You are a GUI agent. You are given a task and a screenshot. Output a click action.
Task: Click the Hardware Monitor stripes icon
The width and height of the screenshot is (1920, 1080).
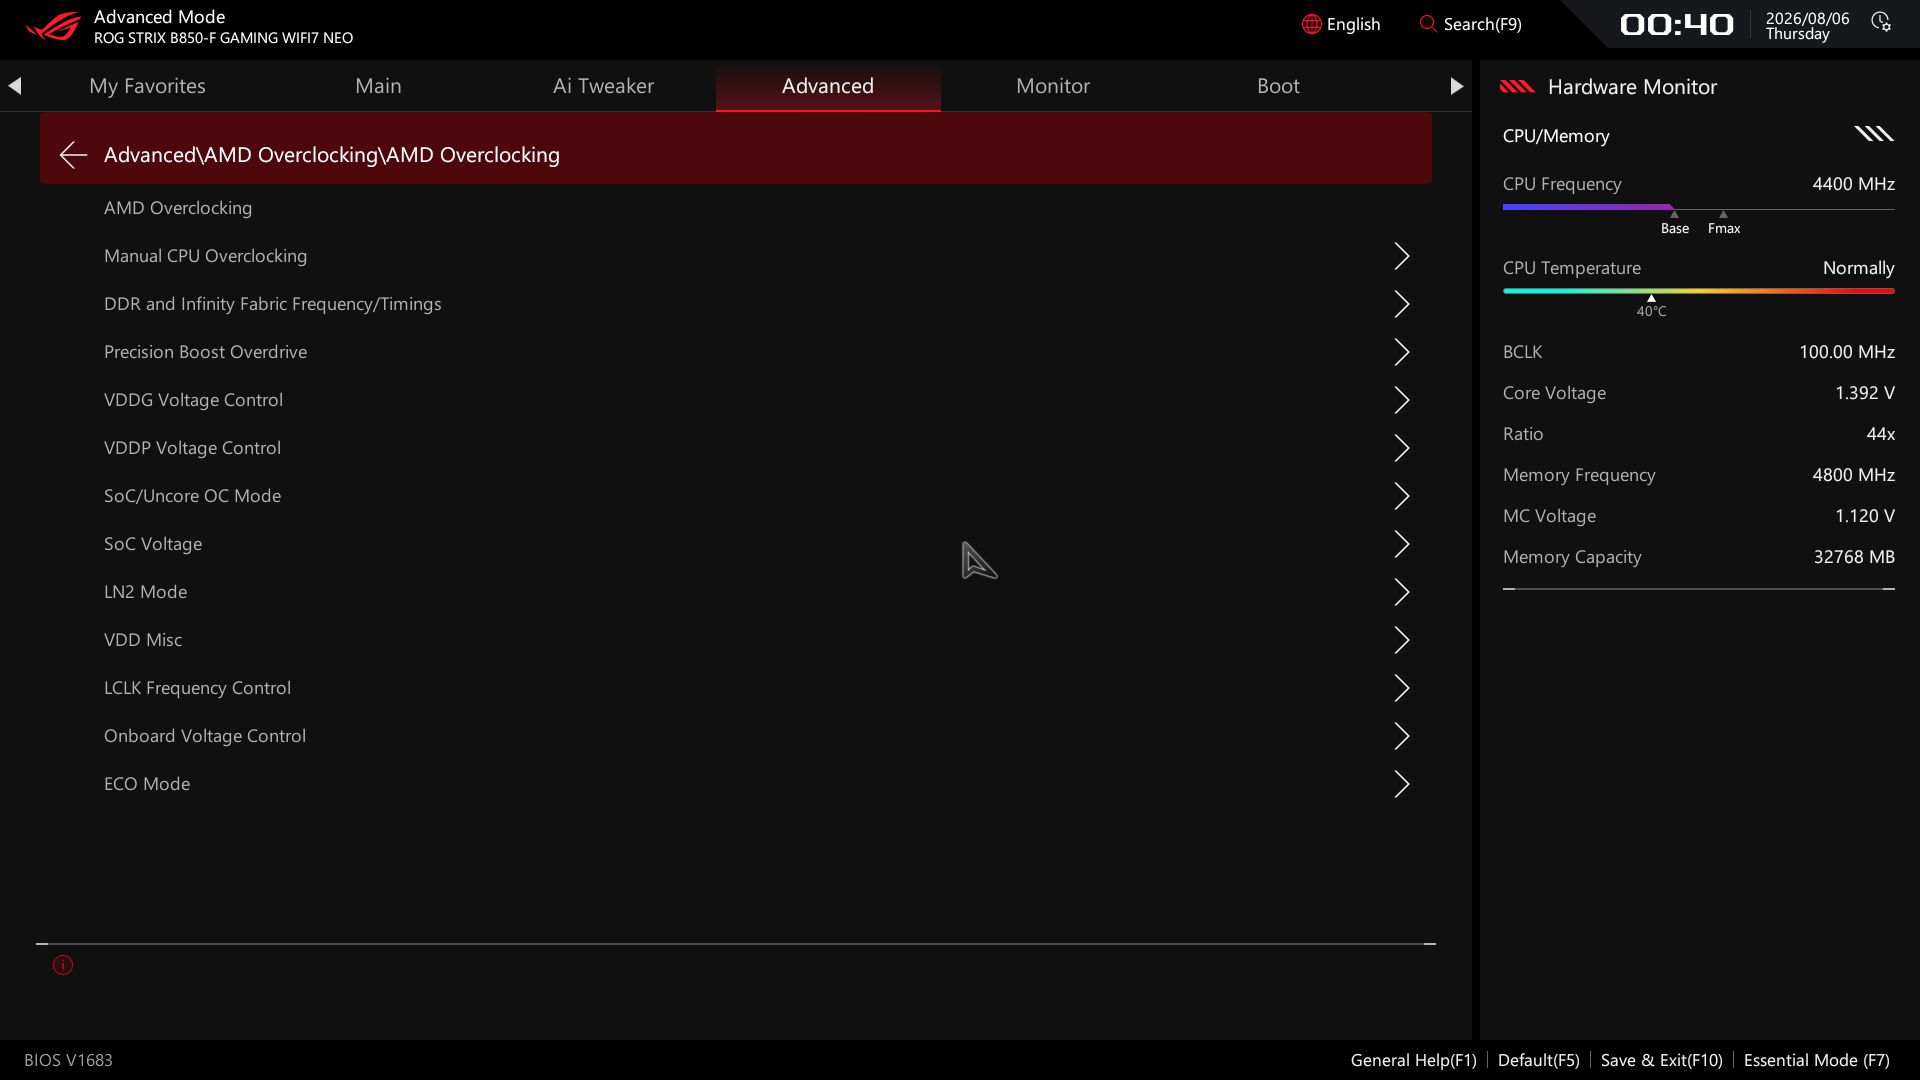click(x=1517, y=87)
